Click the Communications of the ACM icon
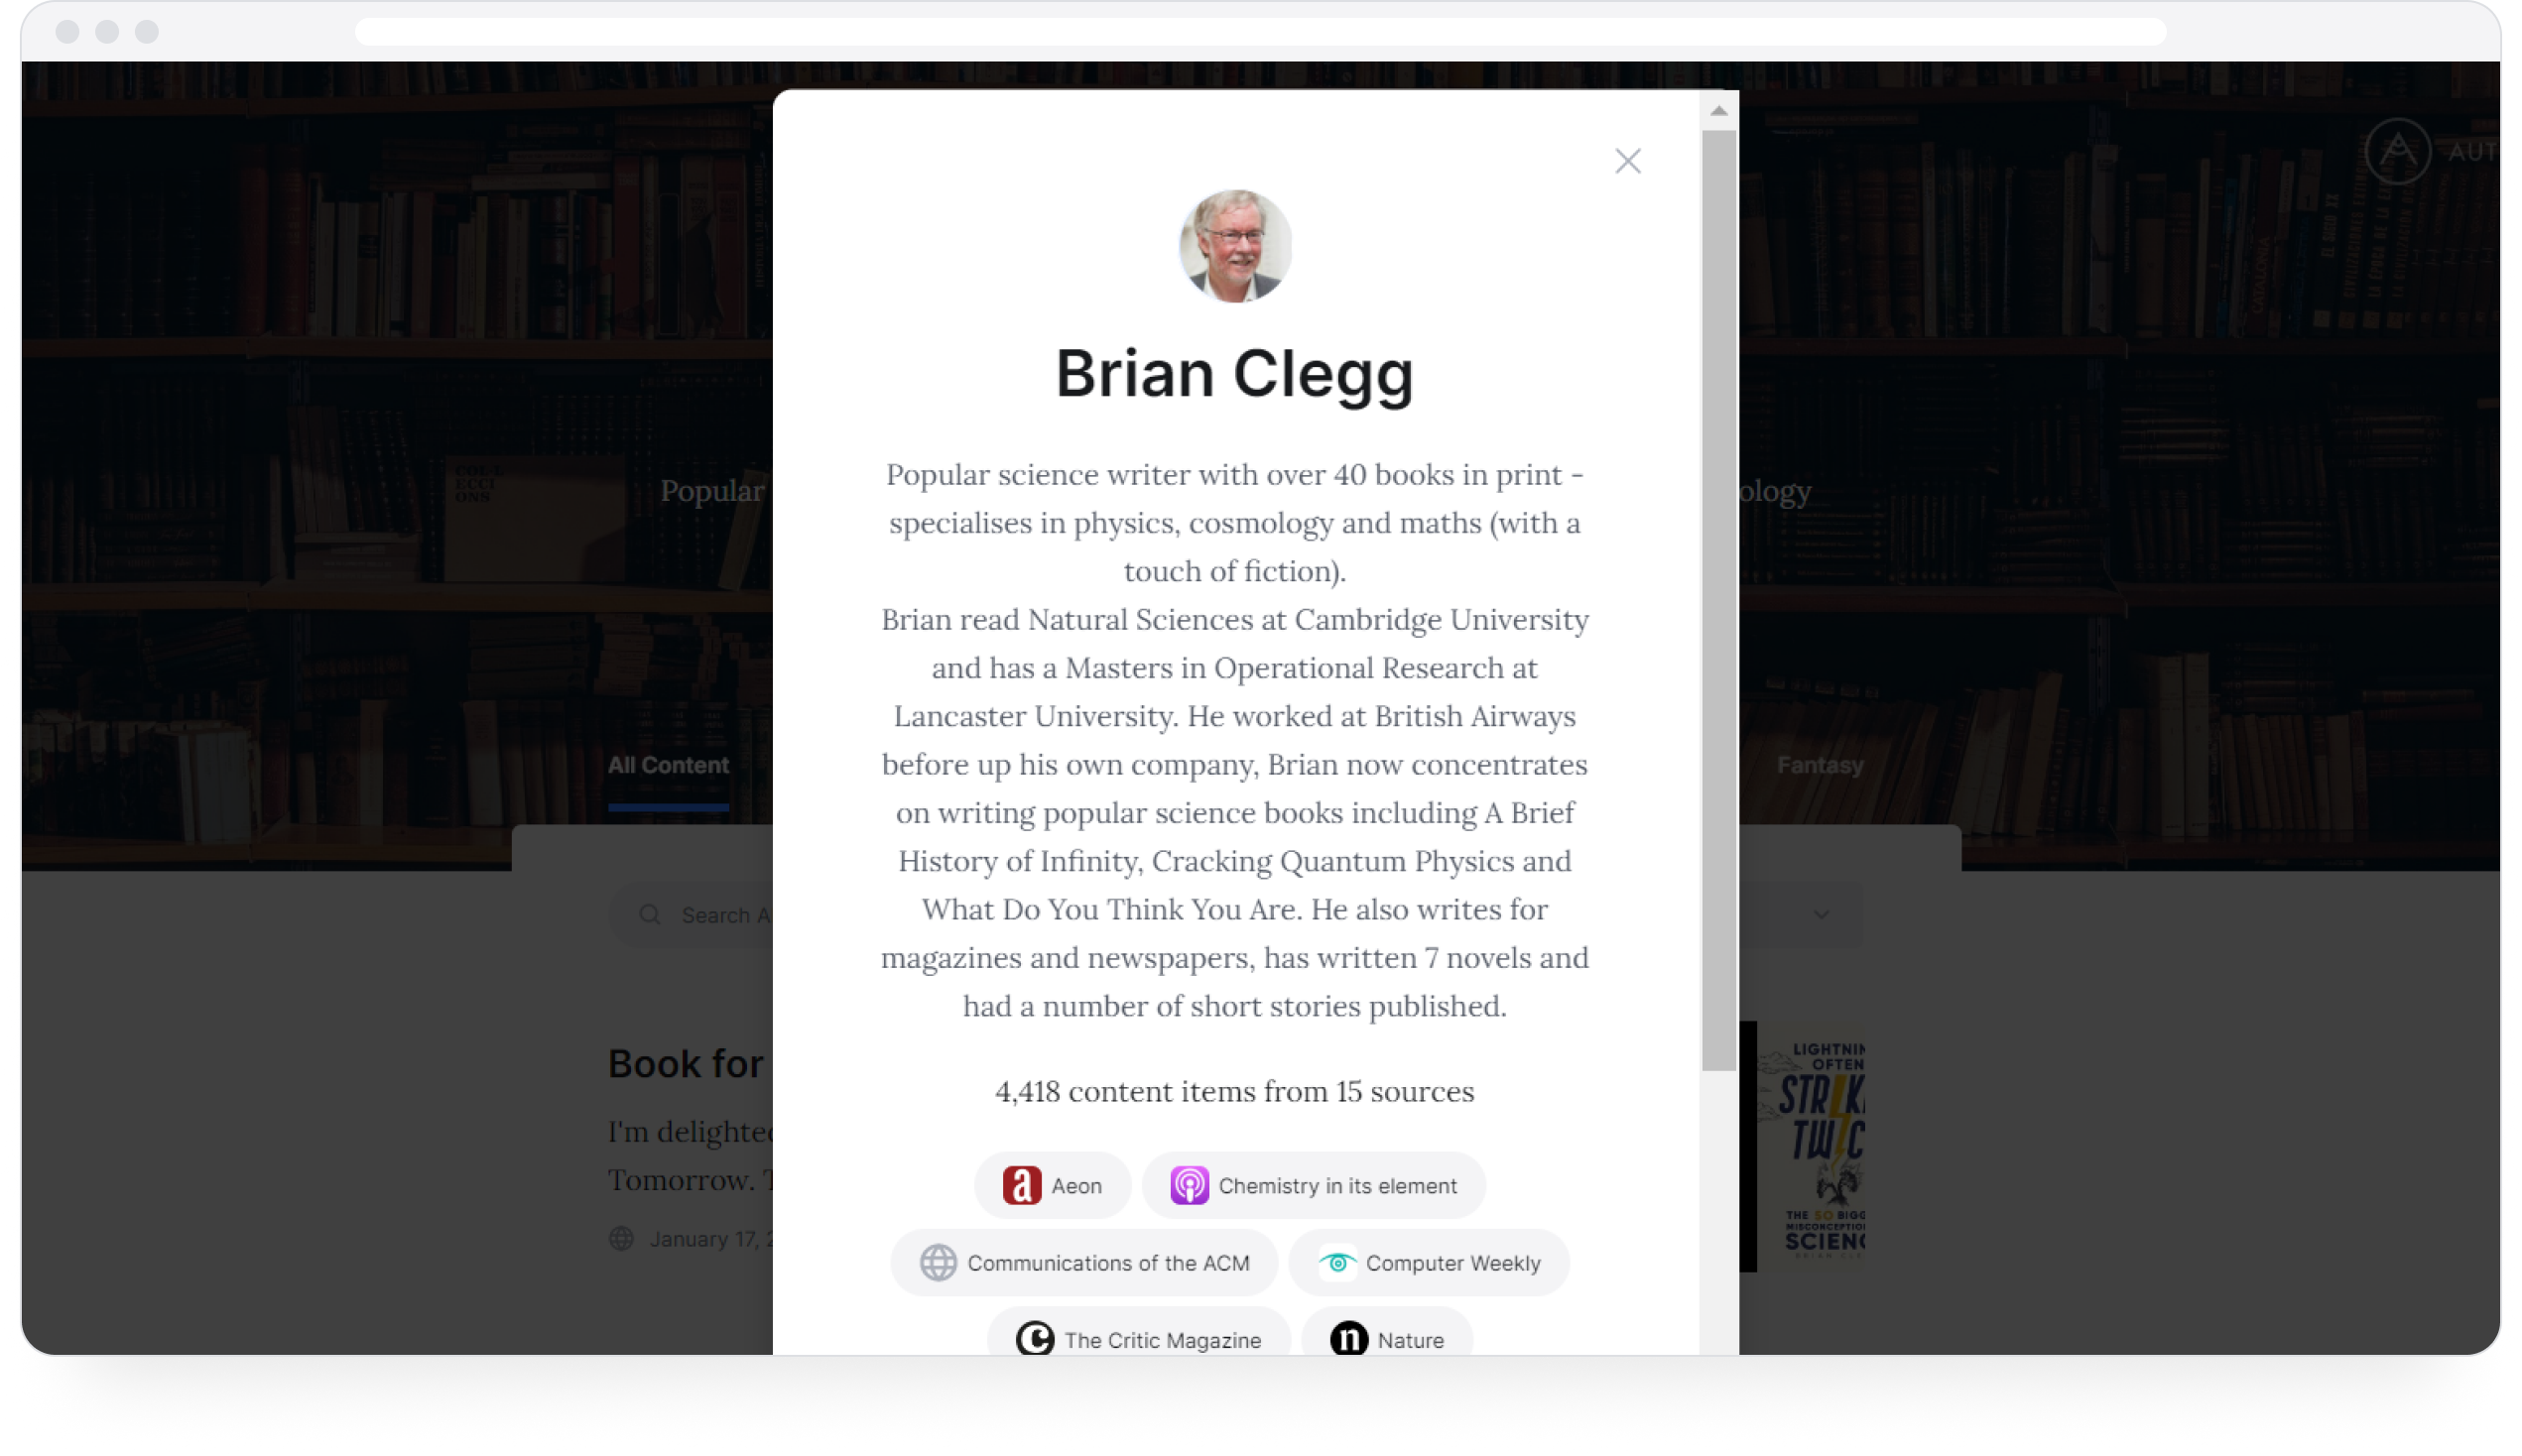The height and width of the screenshot is (1456, 2522). pyautogui.click(x=938, y=1262)
